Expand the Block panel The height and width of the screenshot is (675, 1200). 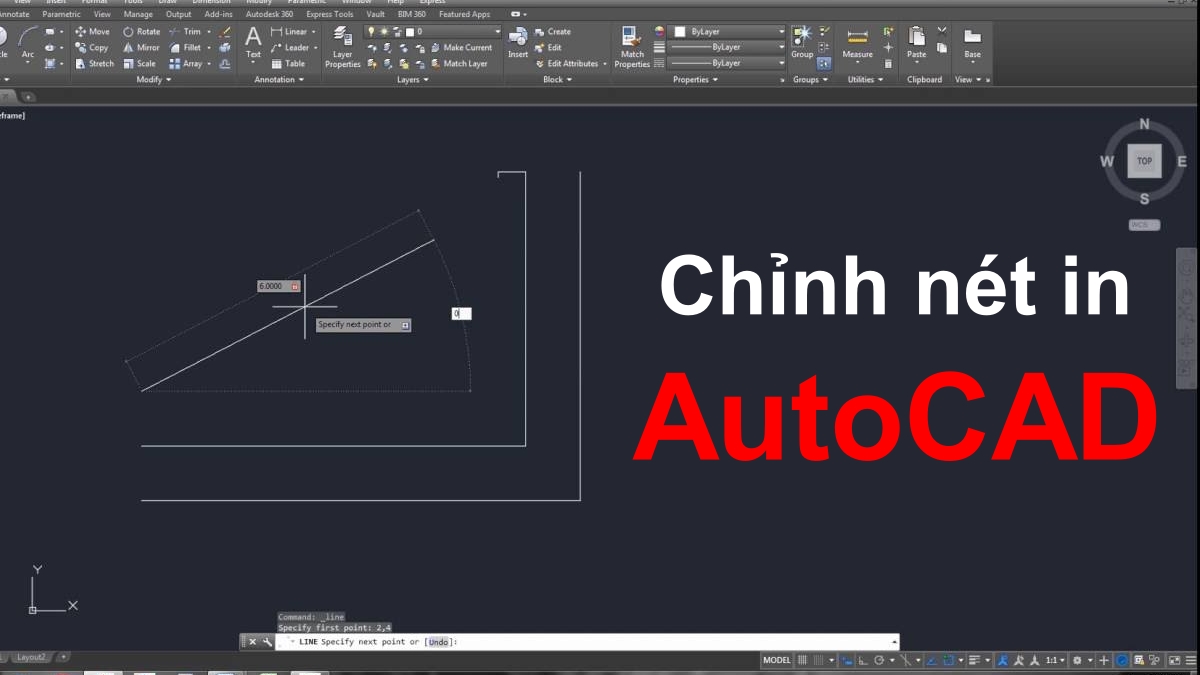[x=557, y=80]
